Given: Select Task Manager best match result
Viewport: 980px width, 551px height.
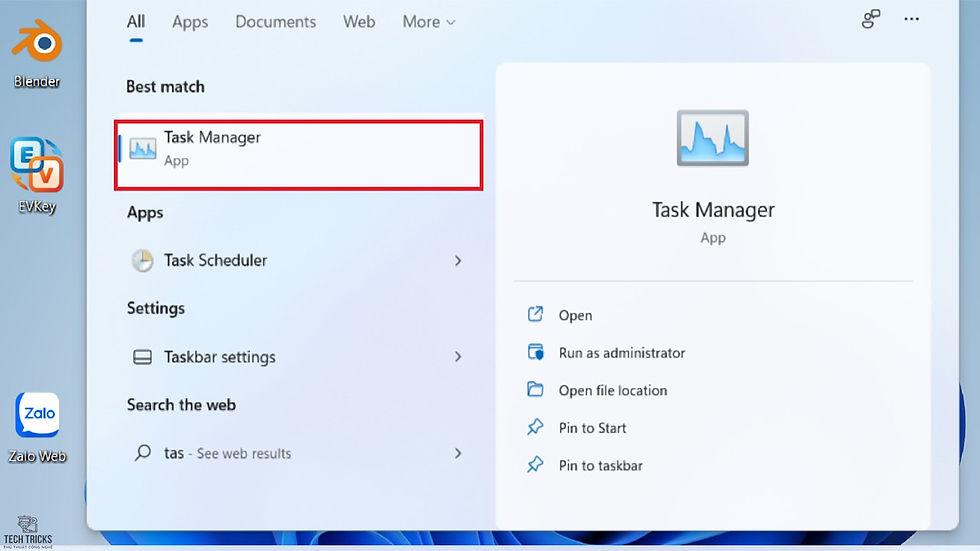Looking at the screenshot, I should click(299, 155).
